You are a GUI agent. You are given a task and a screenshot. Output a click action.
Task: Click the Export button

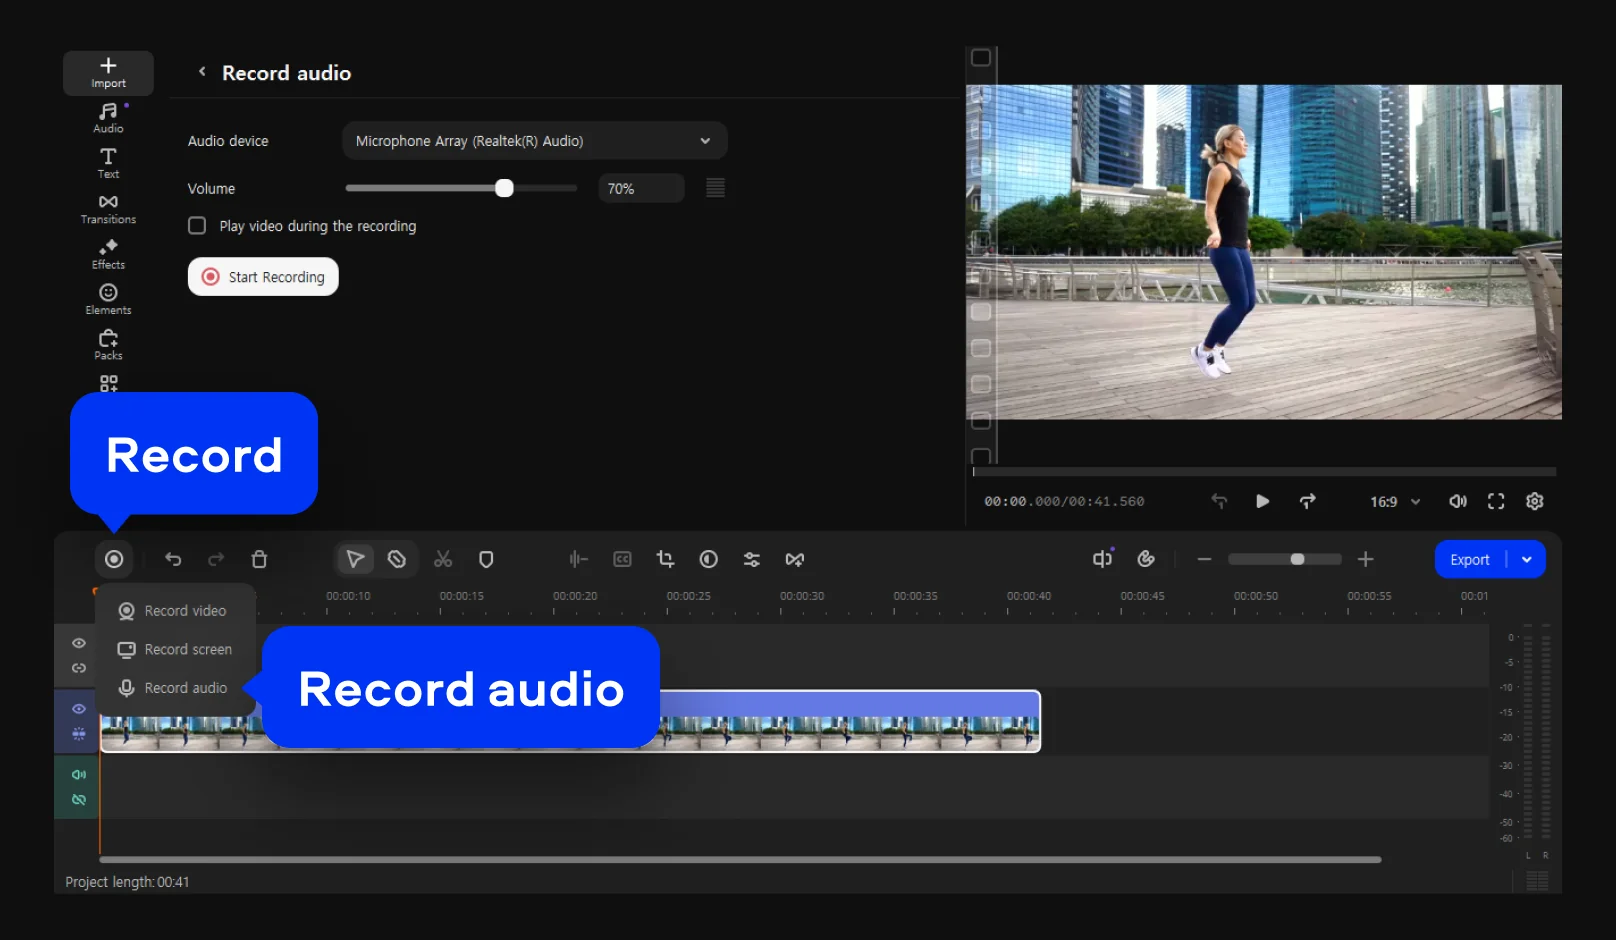pyautogui.click(x=1469, y=560)
